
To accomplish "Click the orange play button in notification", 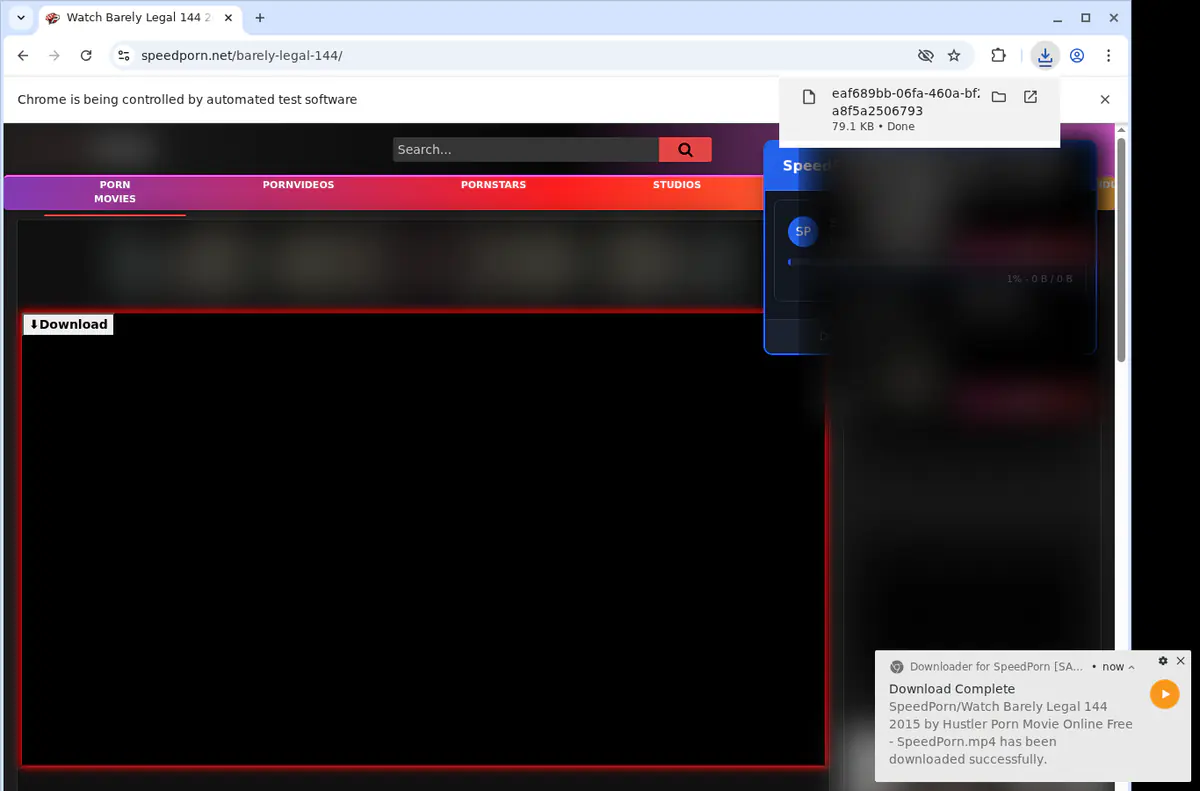I will click(x=1164, y=694).
